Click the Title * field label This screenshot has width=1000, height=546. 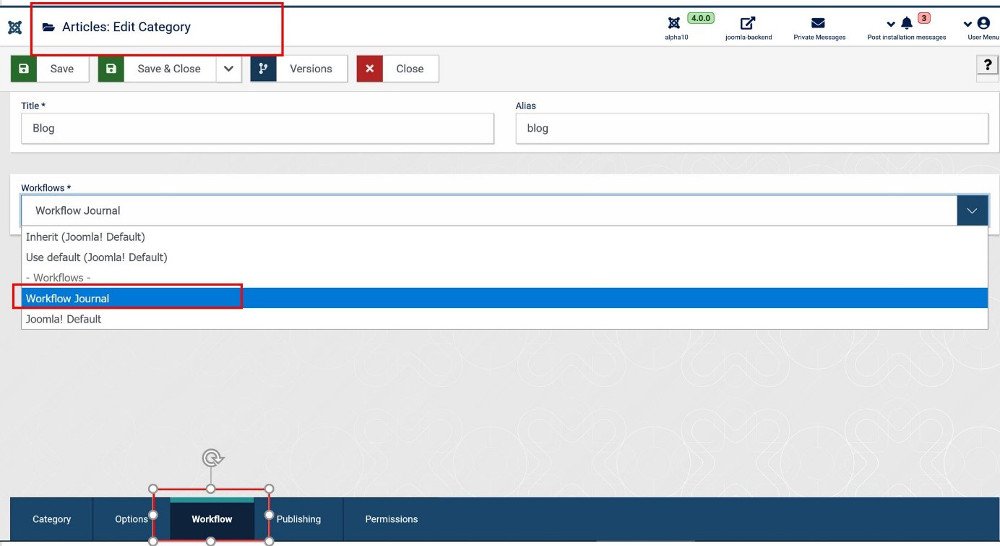[x=33, y=105]
